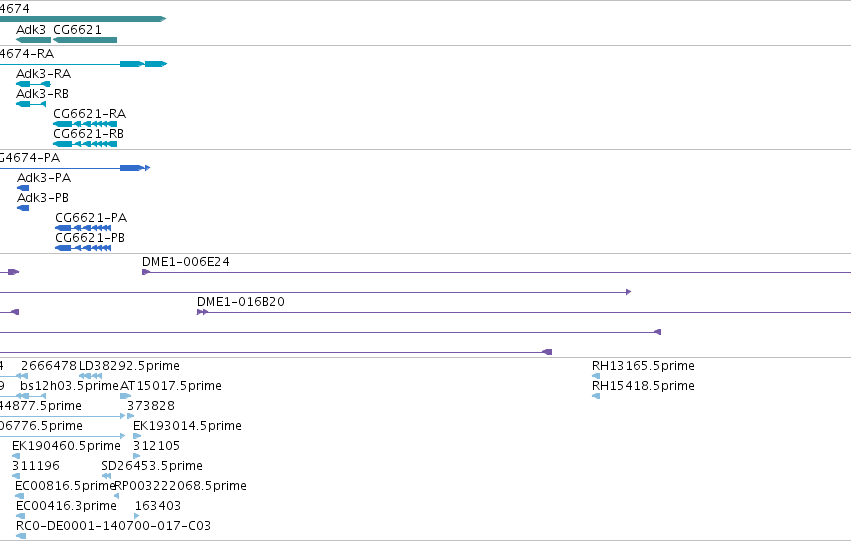
Task: Select the SD26453.5prime EST label
Action: 152,467
